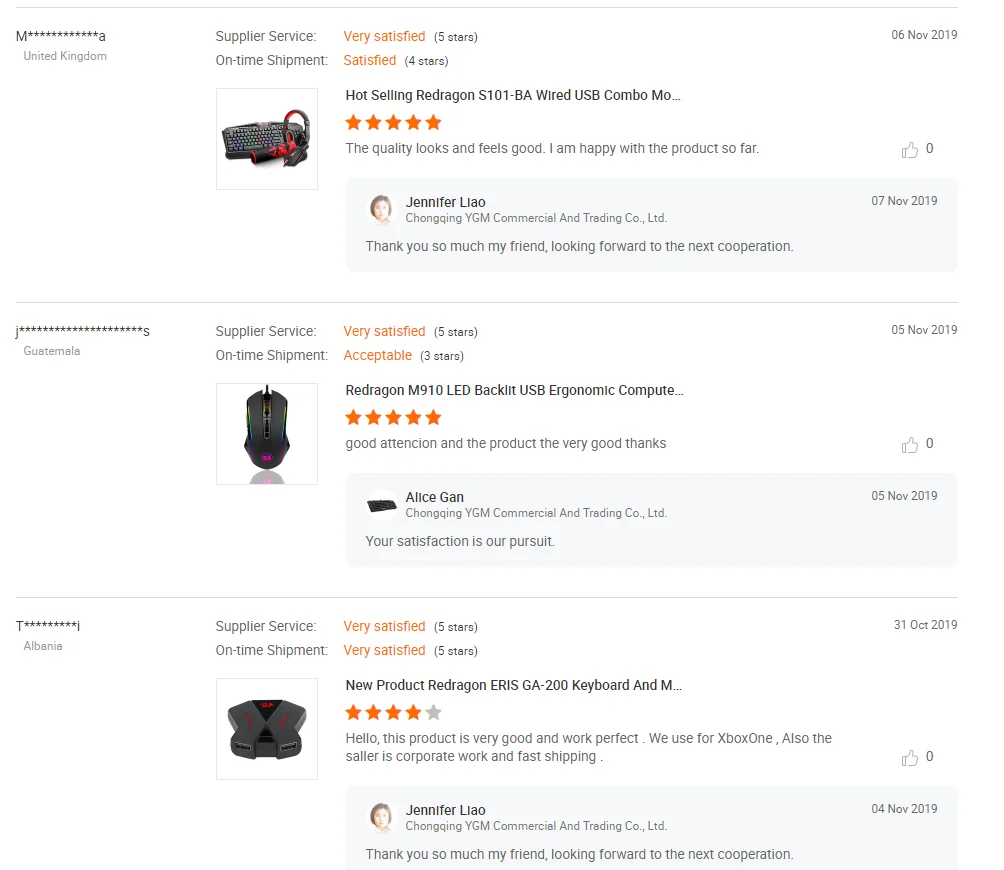This screenshot has width=1004, height=870.
Task: Open the New Product Redragon ERIS GA-200 link
Action: (x=514, y=686)
